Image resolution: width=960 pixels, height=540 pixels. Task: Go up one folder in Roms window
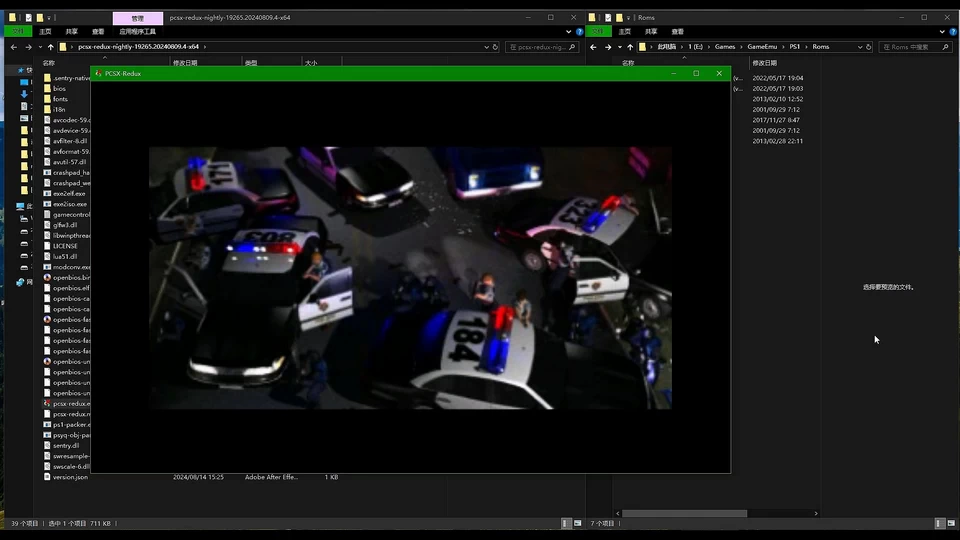630,47
